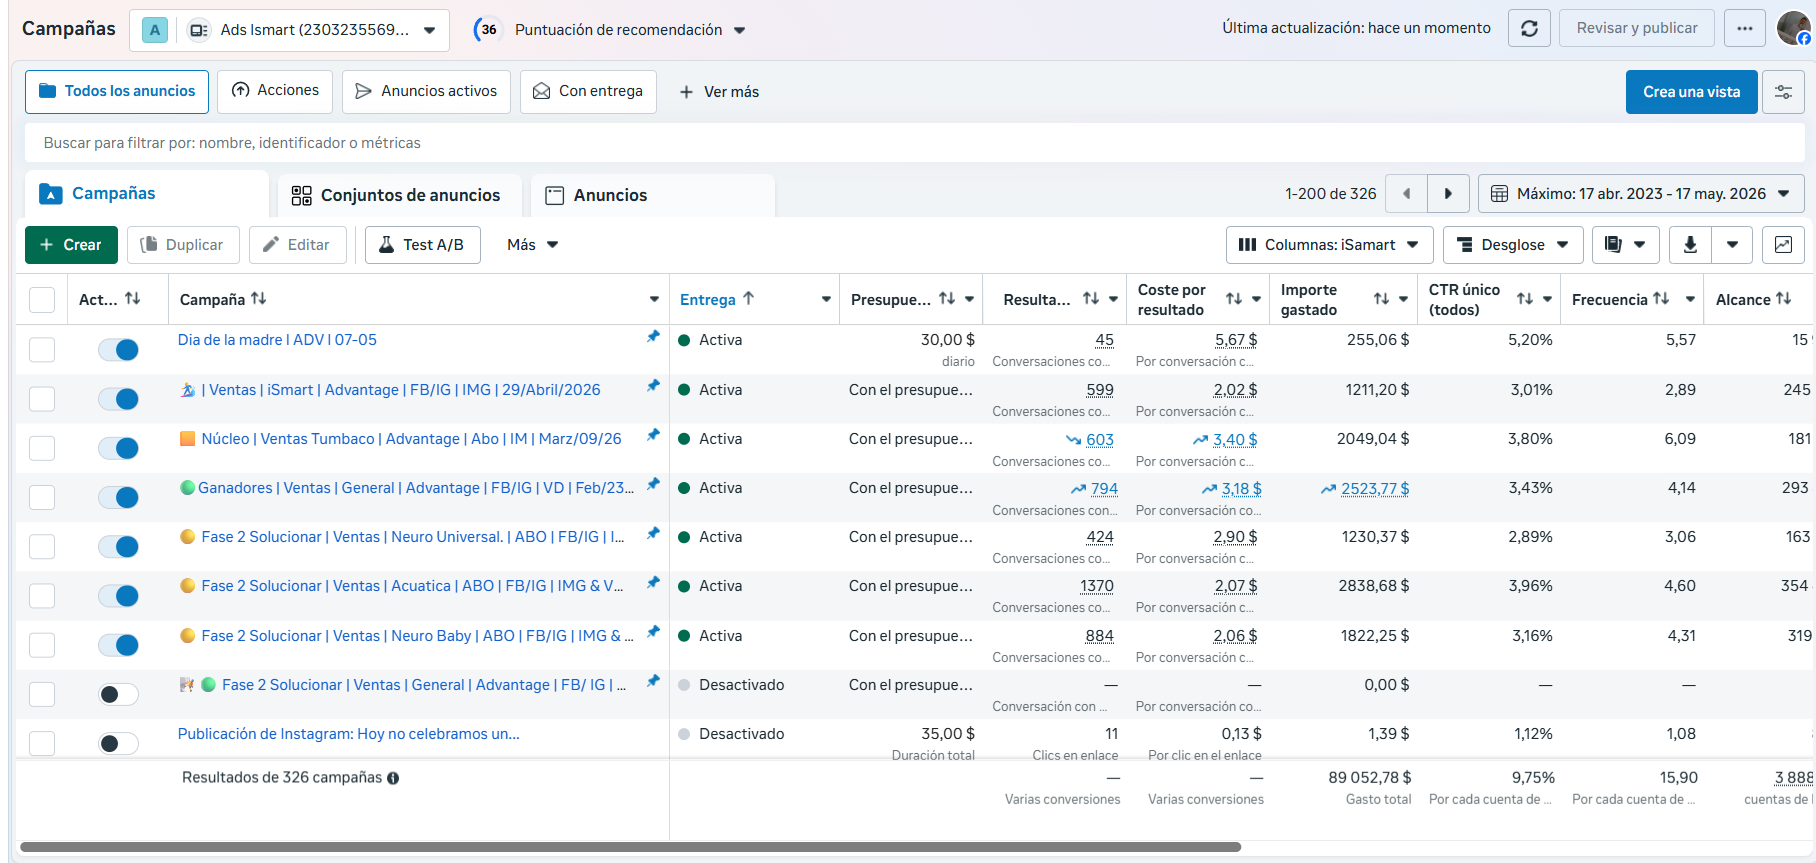Open the three-dot more options menu
The height and width of the screenshot is (863, 1816).
click(x=1745, y=28)
